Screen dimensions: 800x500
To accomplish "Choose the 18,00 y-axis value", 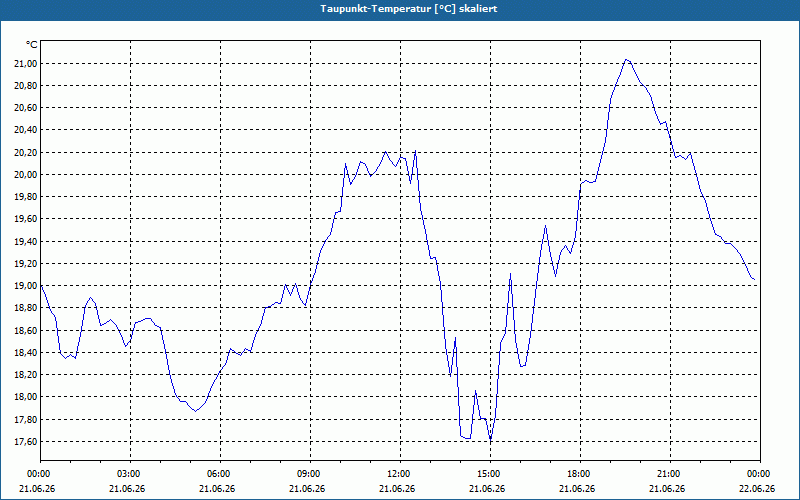I will [x=25, y=397].
